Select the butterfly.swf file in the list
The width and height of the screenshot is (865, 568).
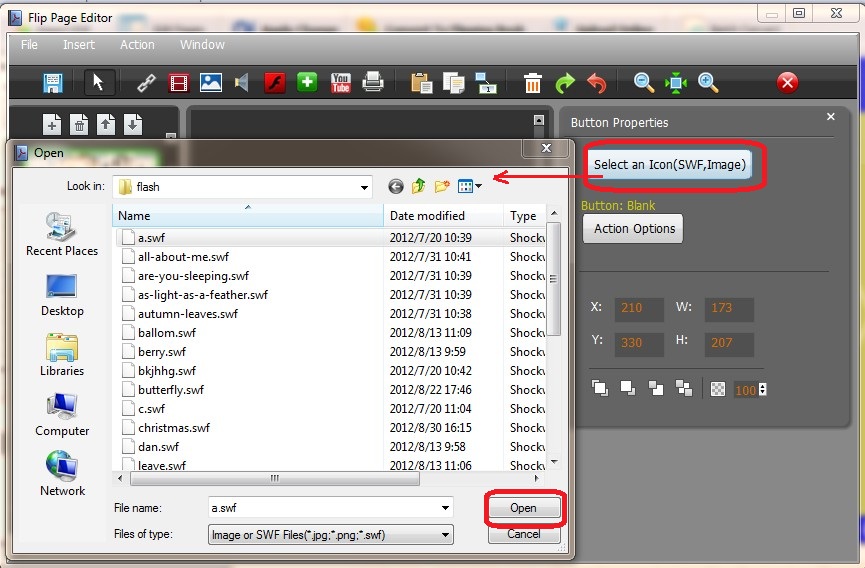coord(171,390)
